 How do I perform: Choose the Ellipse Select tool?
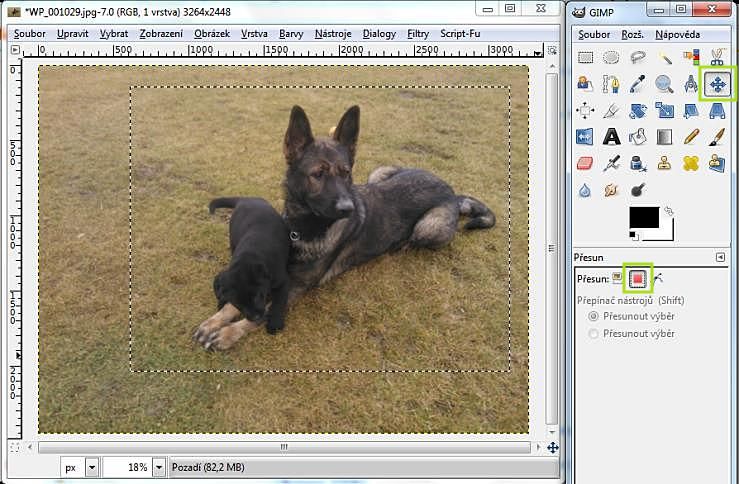tap(612, 58)
